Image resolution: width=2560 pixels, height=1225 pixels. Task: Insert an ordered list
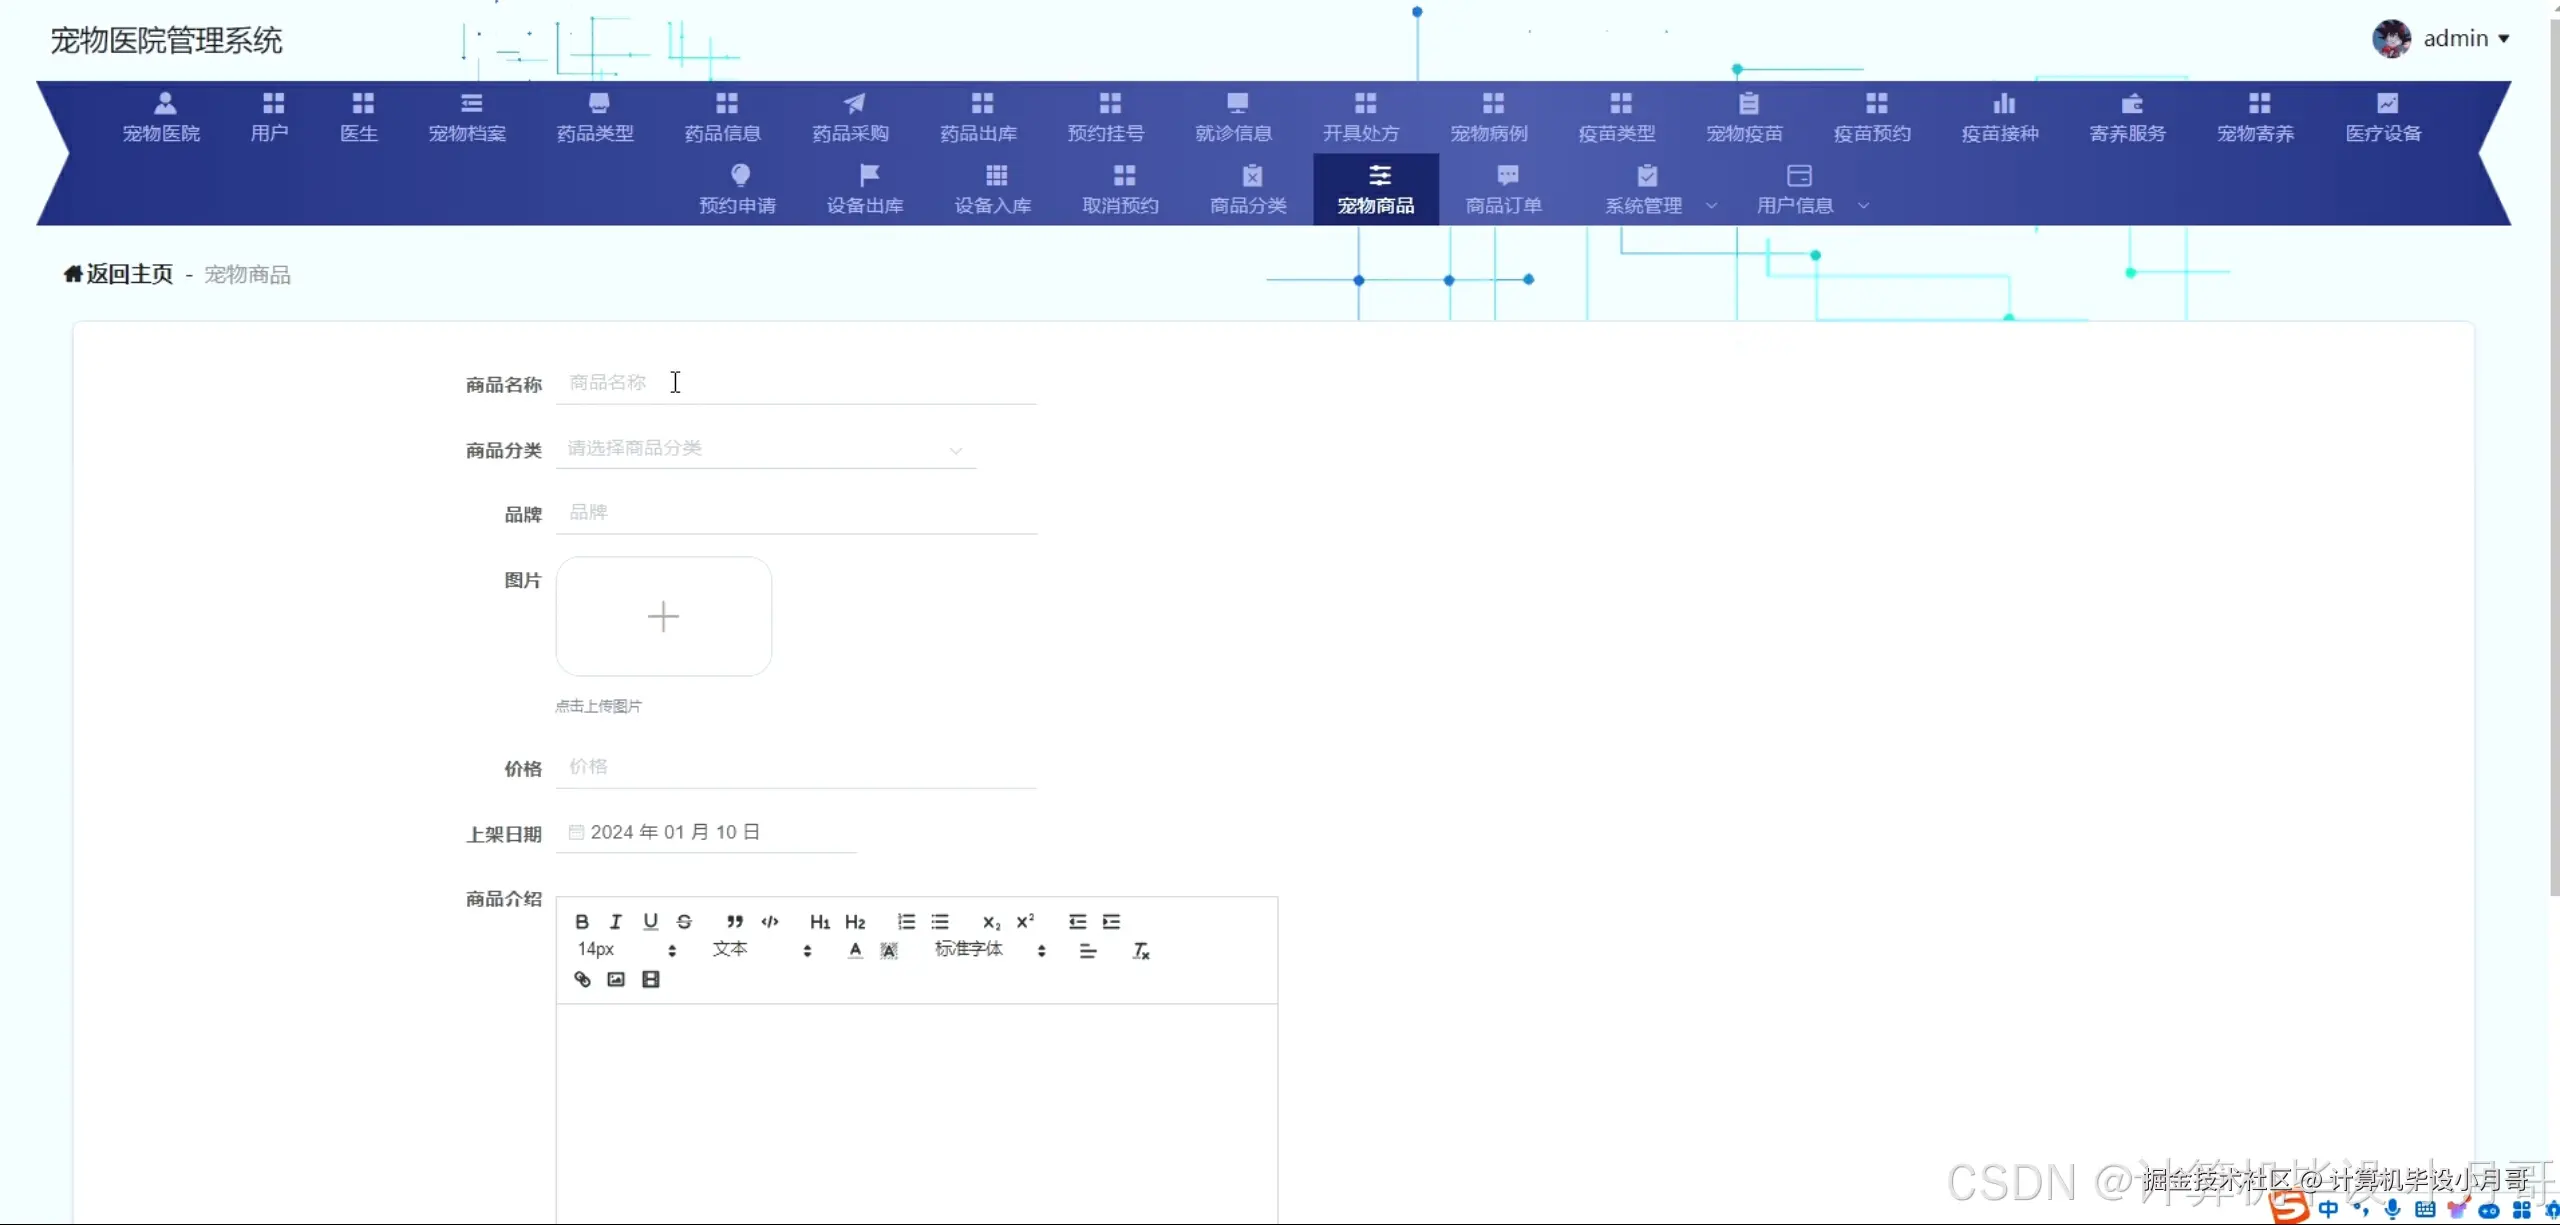tap(906, 921)
